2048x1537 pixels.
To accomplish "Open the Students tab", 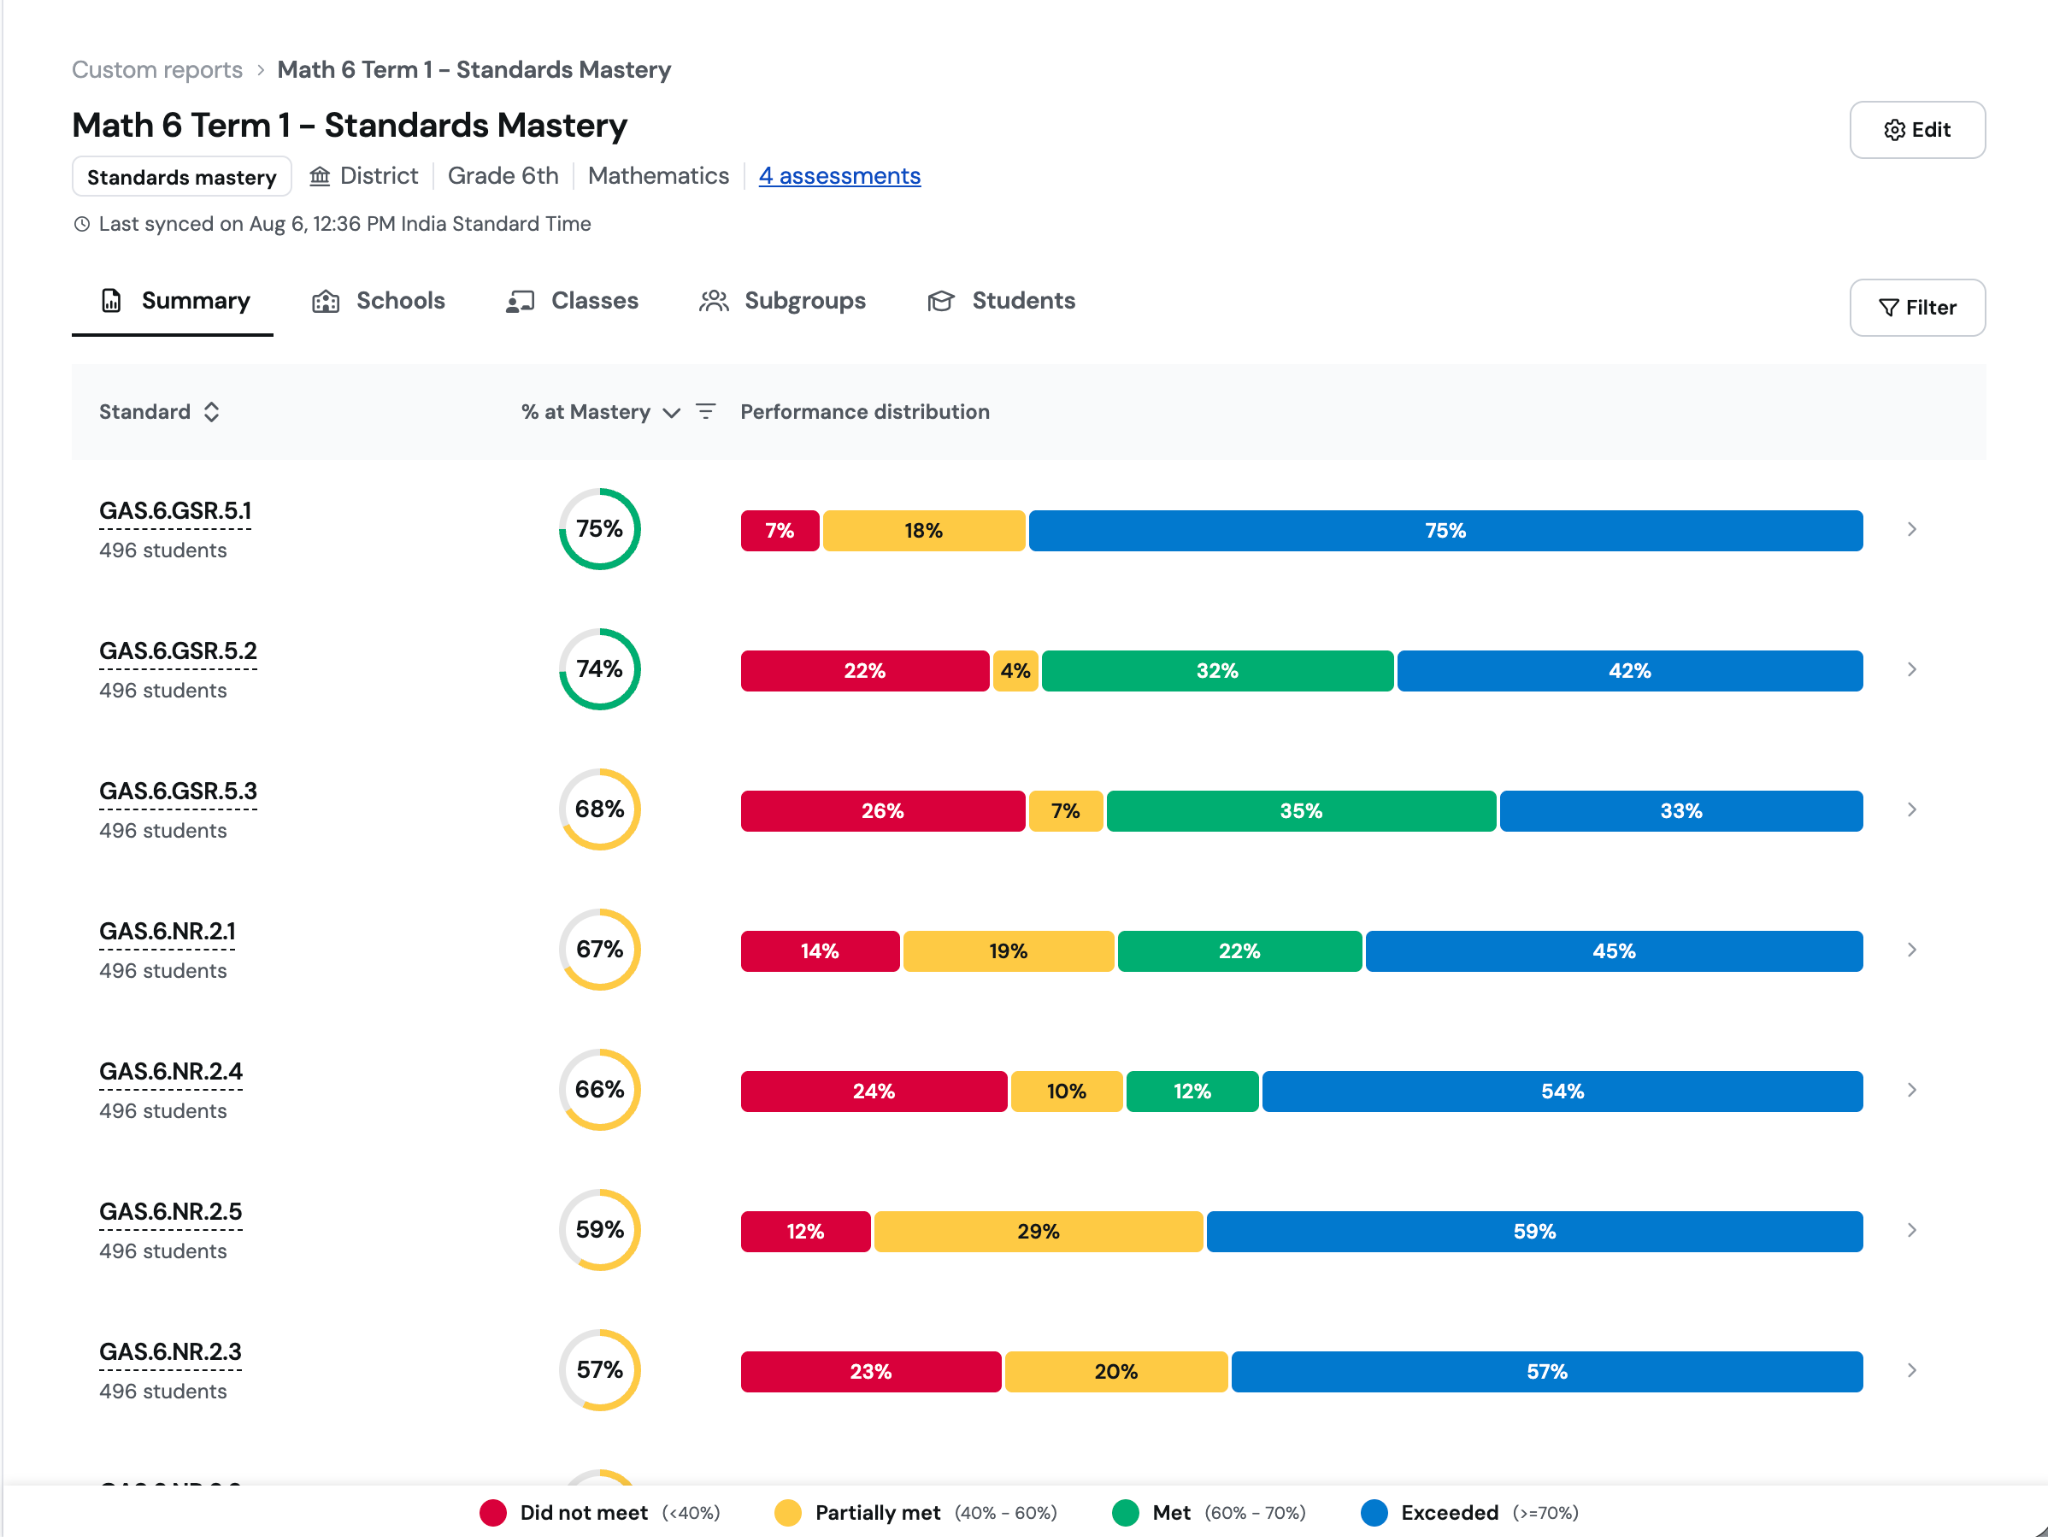I will click(x=1002, y=301).
